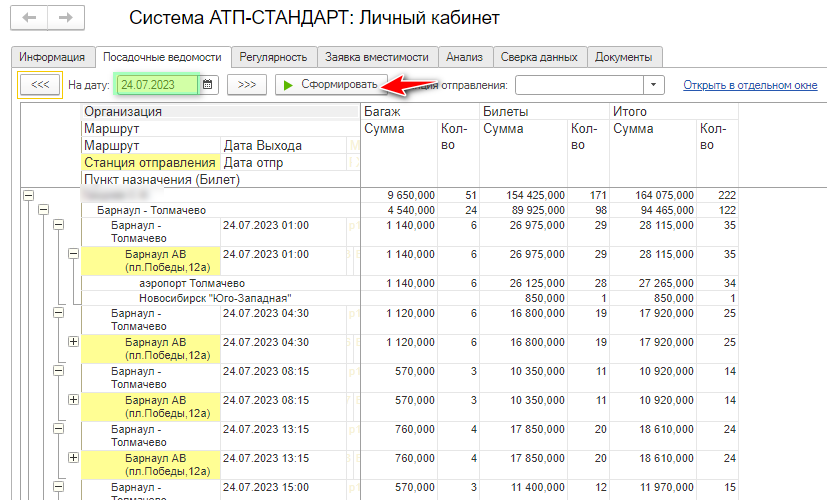This screenshot has height=500, width=827.
Task: Click the date input field
Action: 156,85
